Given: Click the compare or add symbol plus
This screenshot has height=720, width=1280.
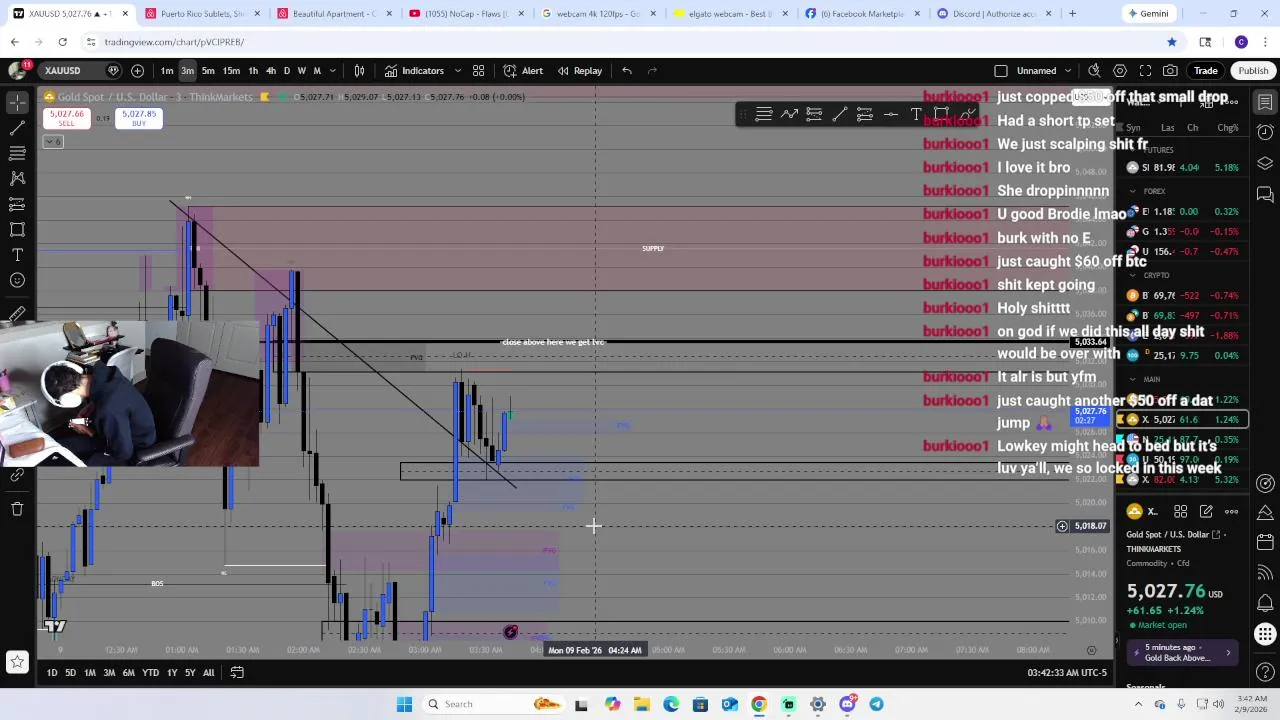Looking at the screenshot, I should (x=137, y=71).
